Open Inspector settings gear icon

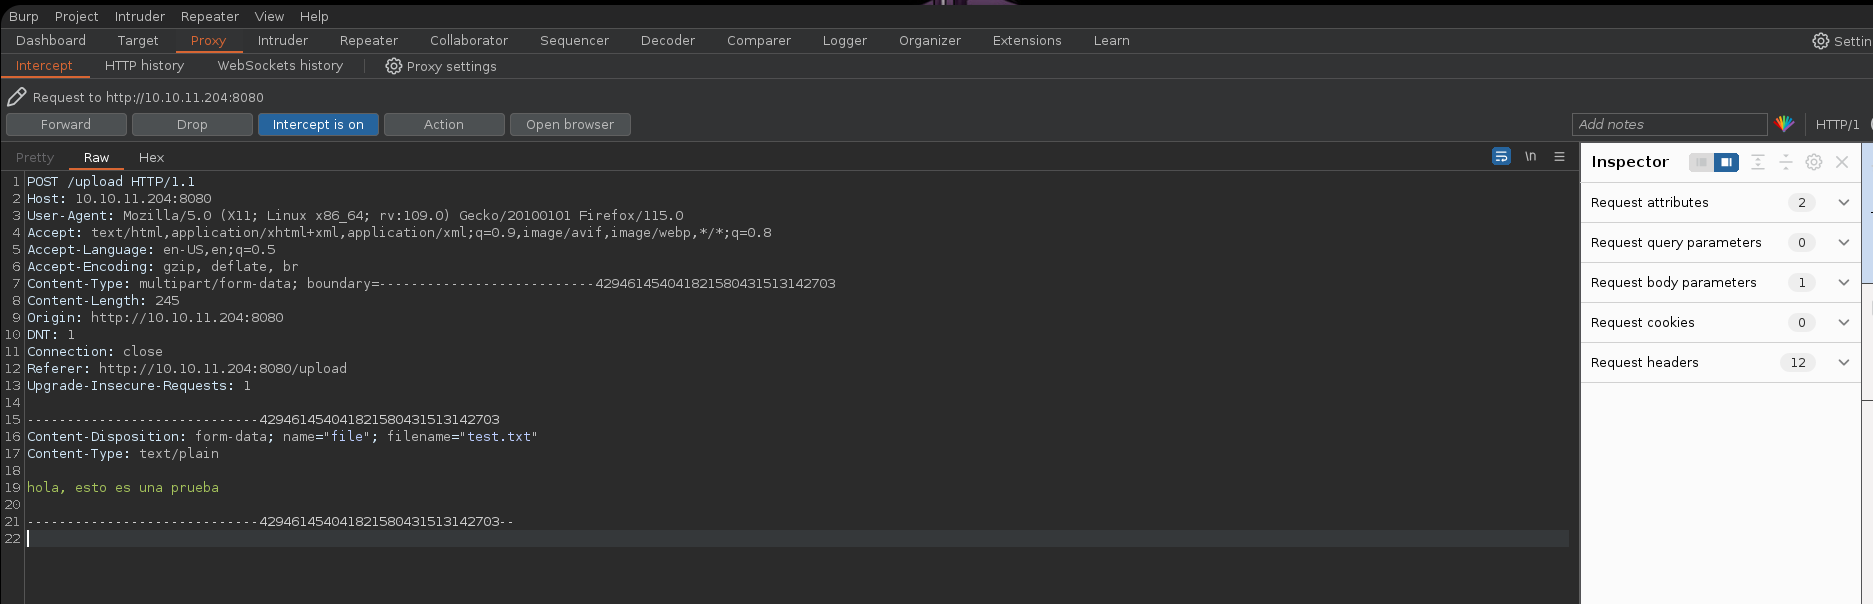1814,162
